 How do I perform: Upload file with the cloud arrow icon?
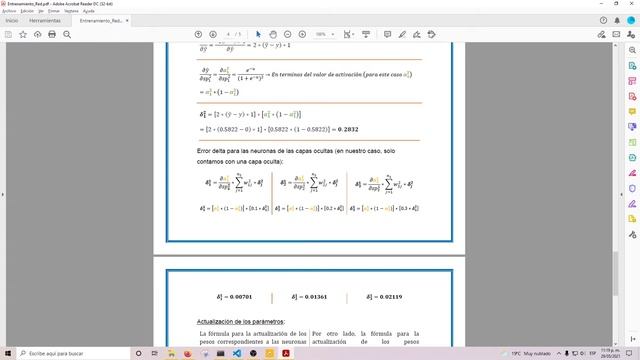pos(38,34)
